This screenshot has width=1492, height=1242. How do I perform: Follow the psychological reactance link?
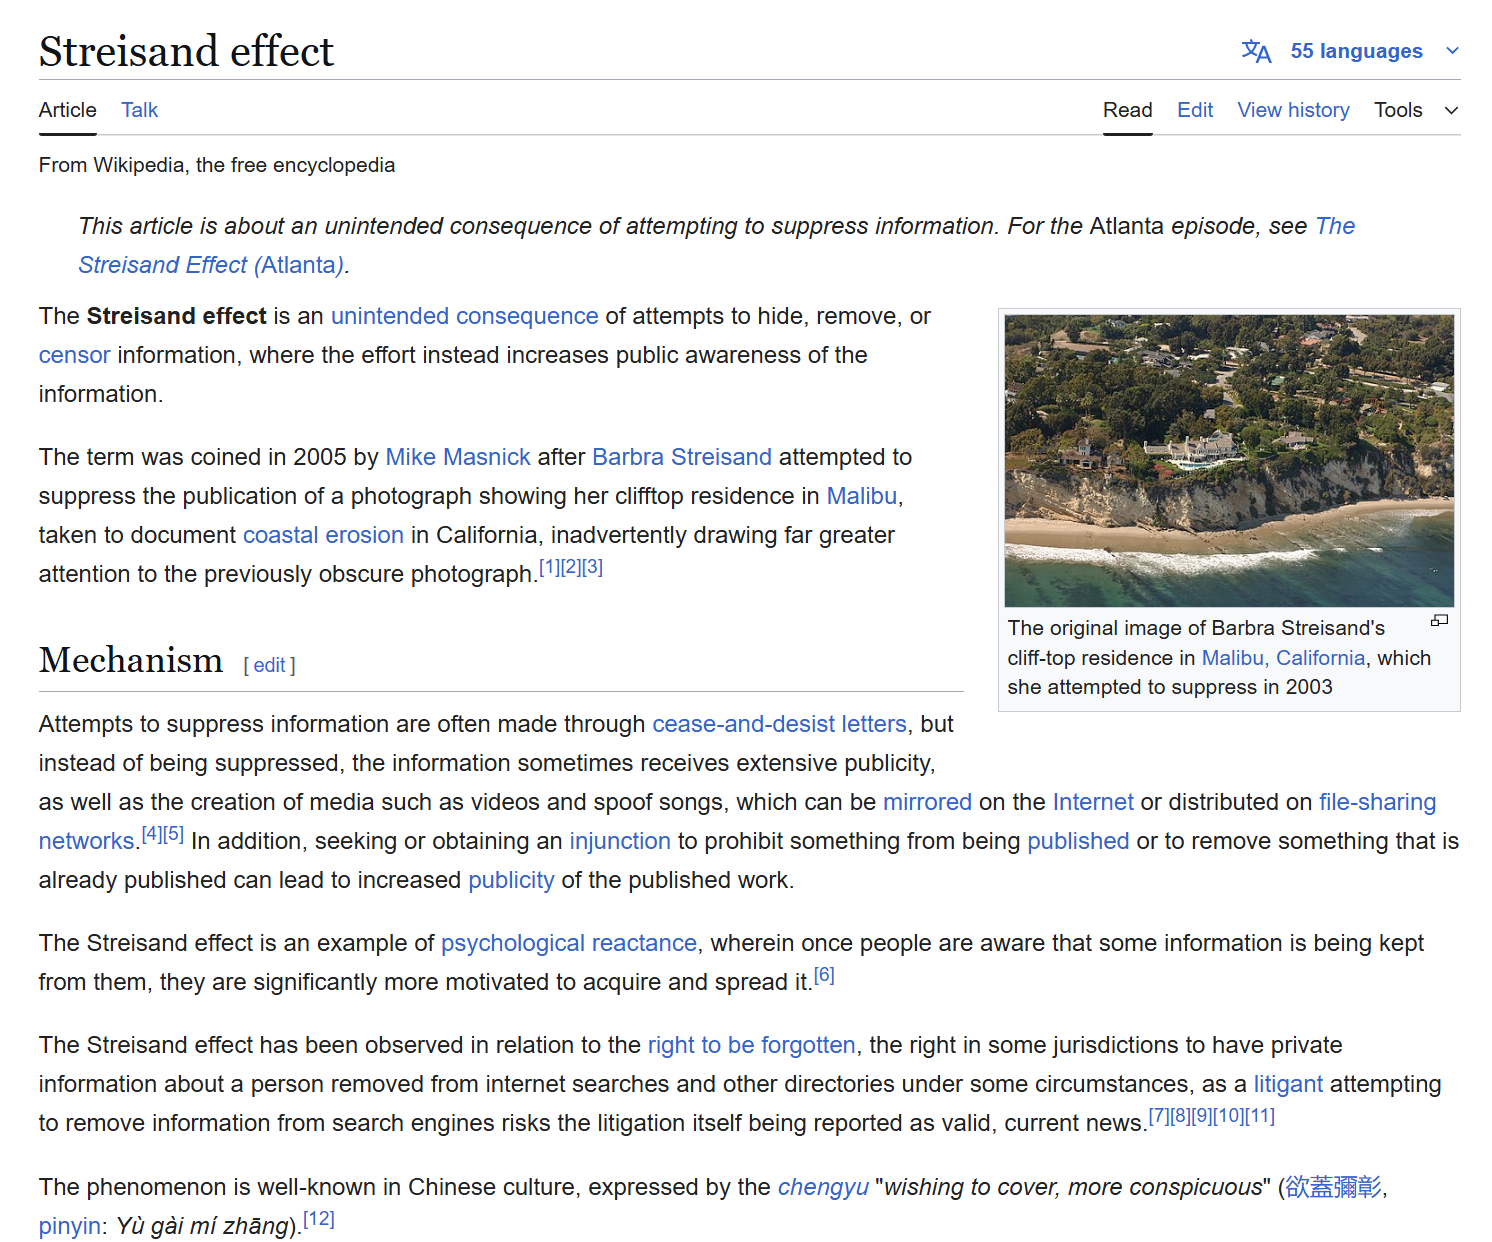tap(569, 943)
